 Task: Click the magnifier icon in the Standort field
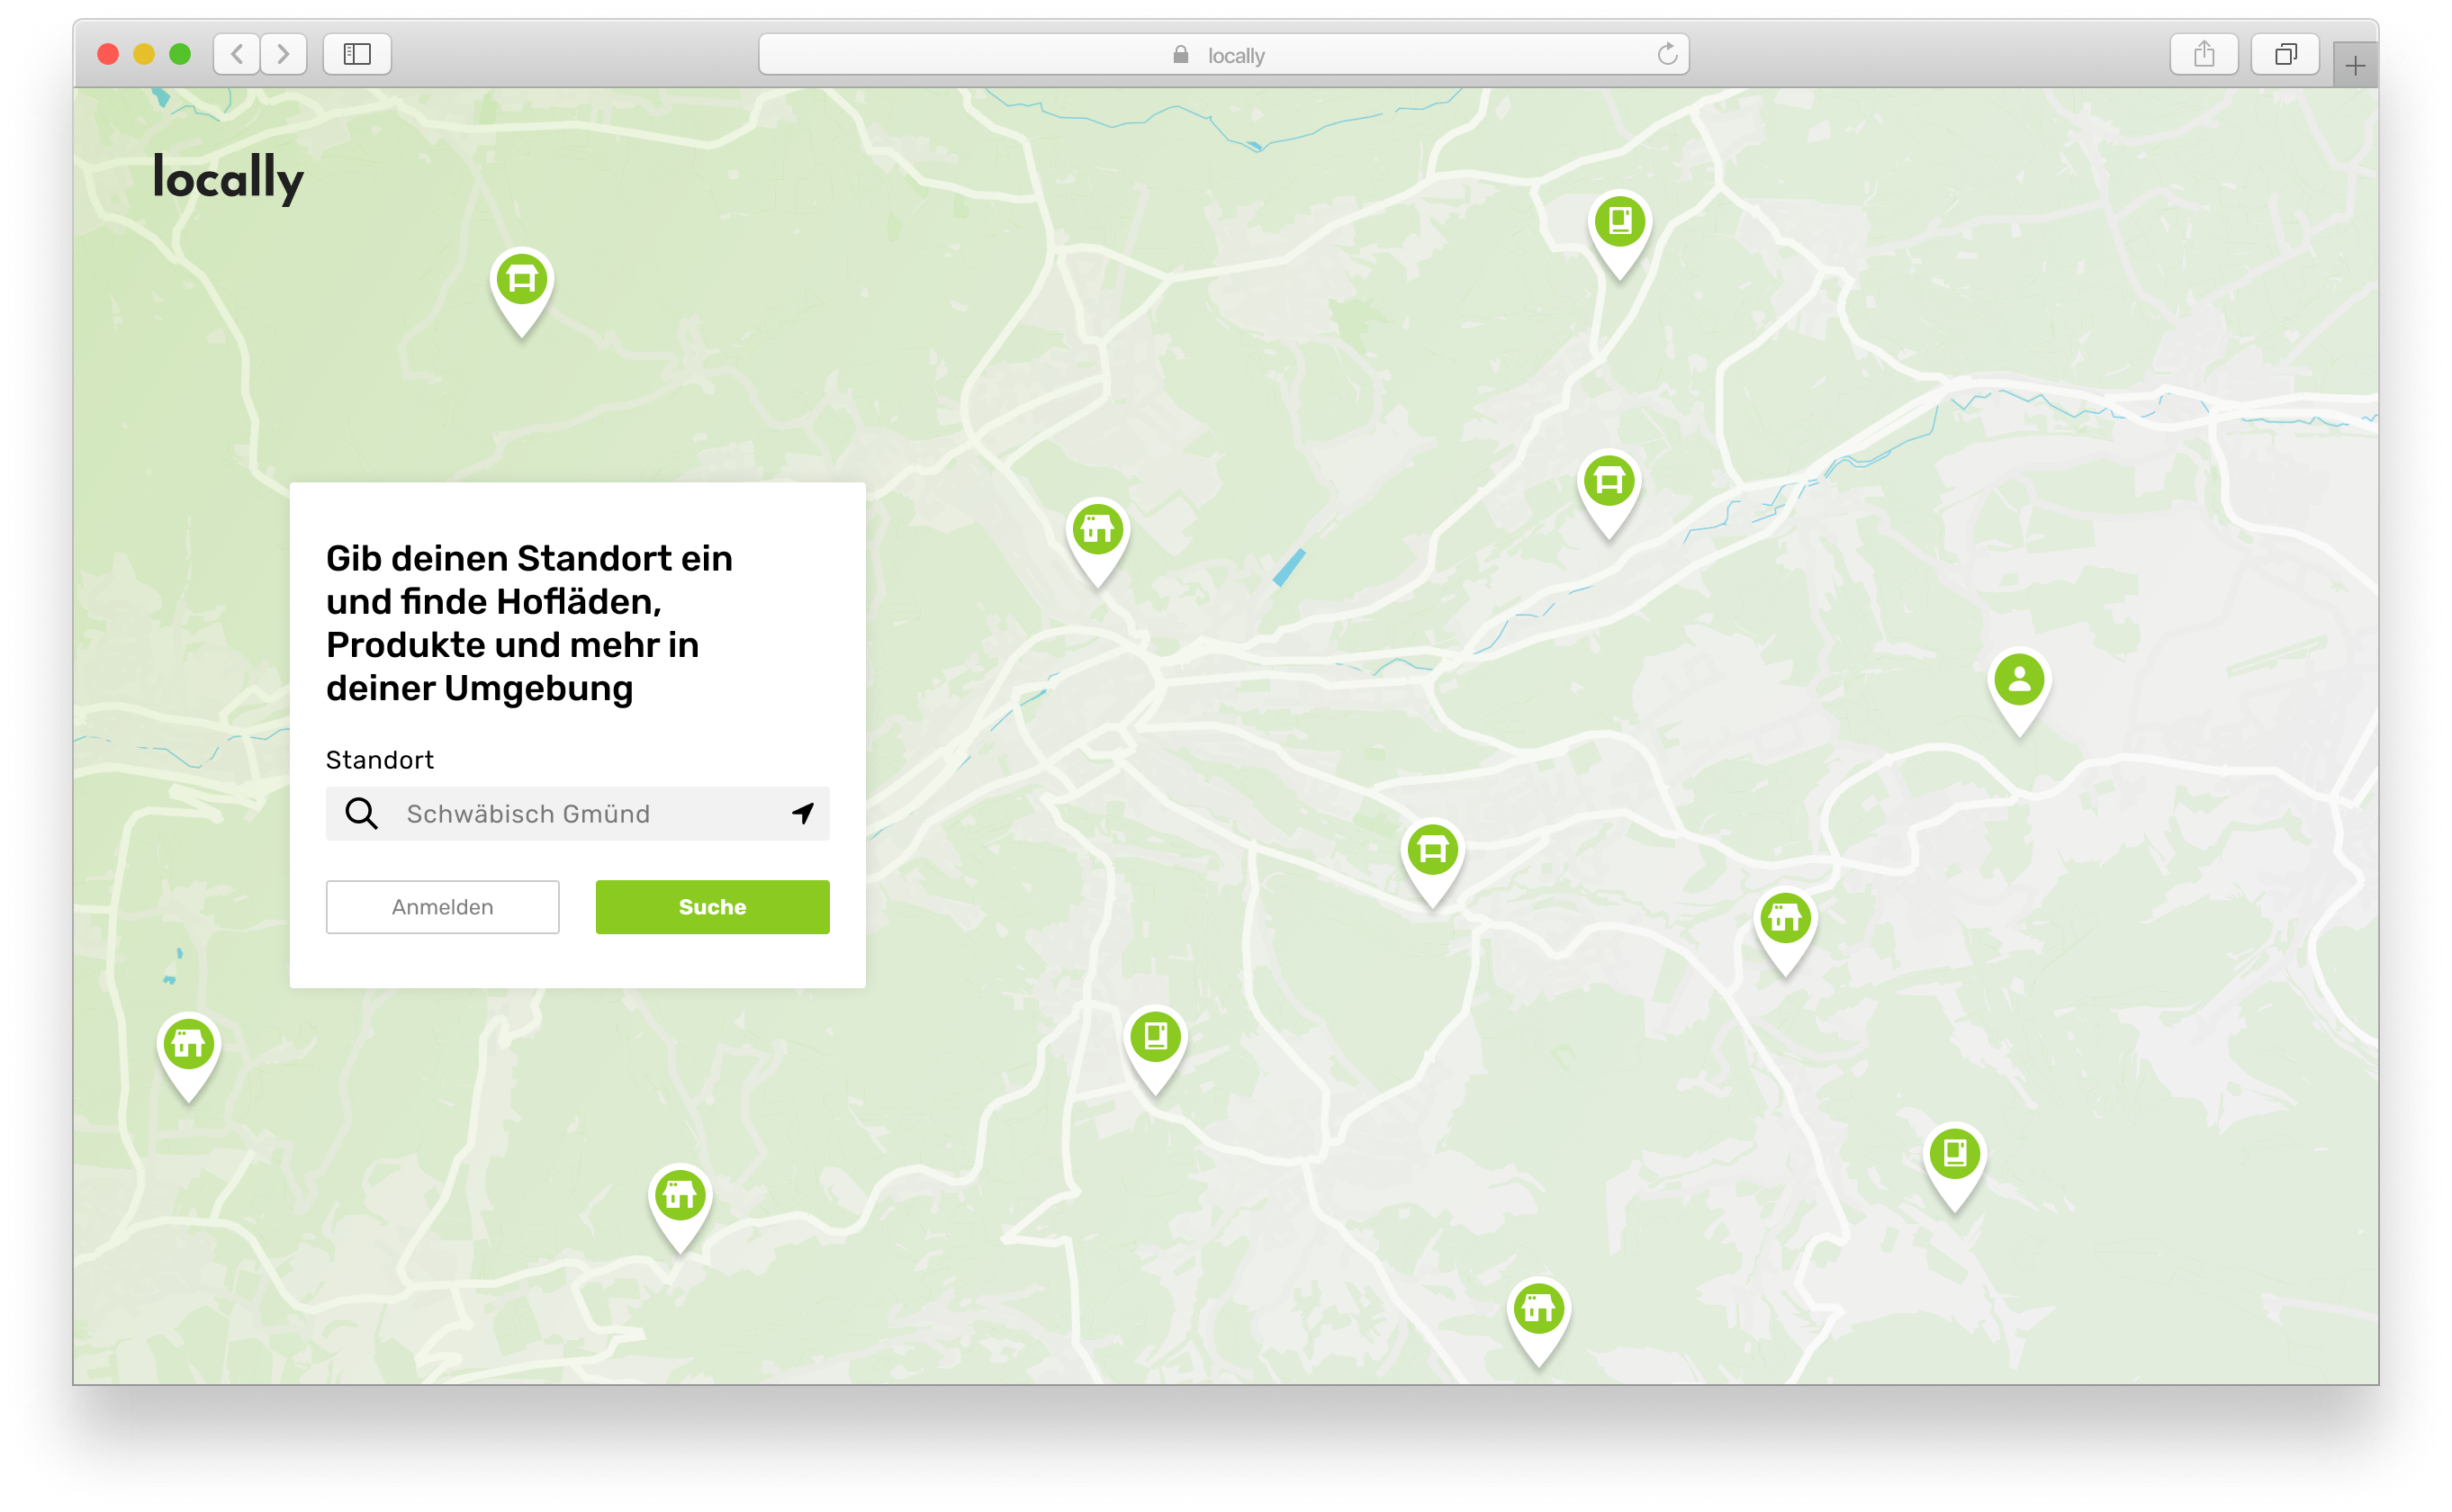pyautogui.click(x=361, y=813)
